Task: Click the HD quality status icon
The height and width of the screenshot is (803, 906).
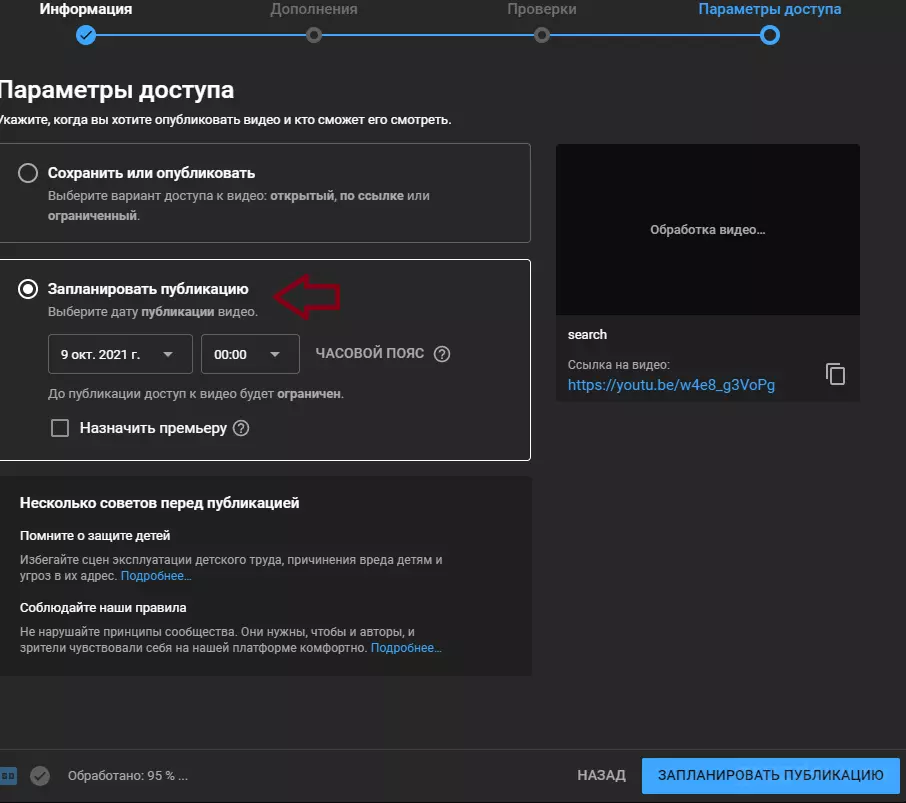Action: (x=8, y=776)
